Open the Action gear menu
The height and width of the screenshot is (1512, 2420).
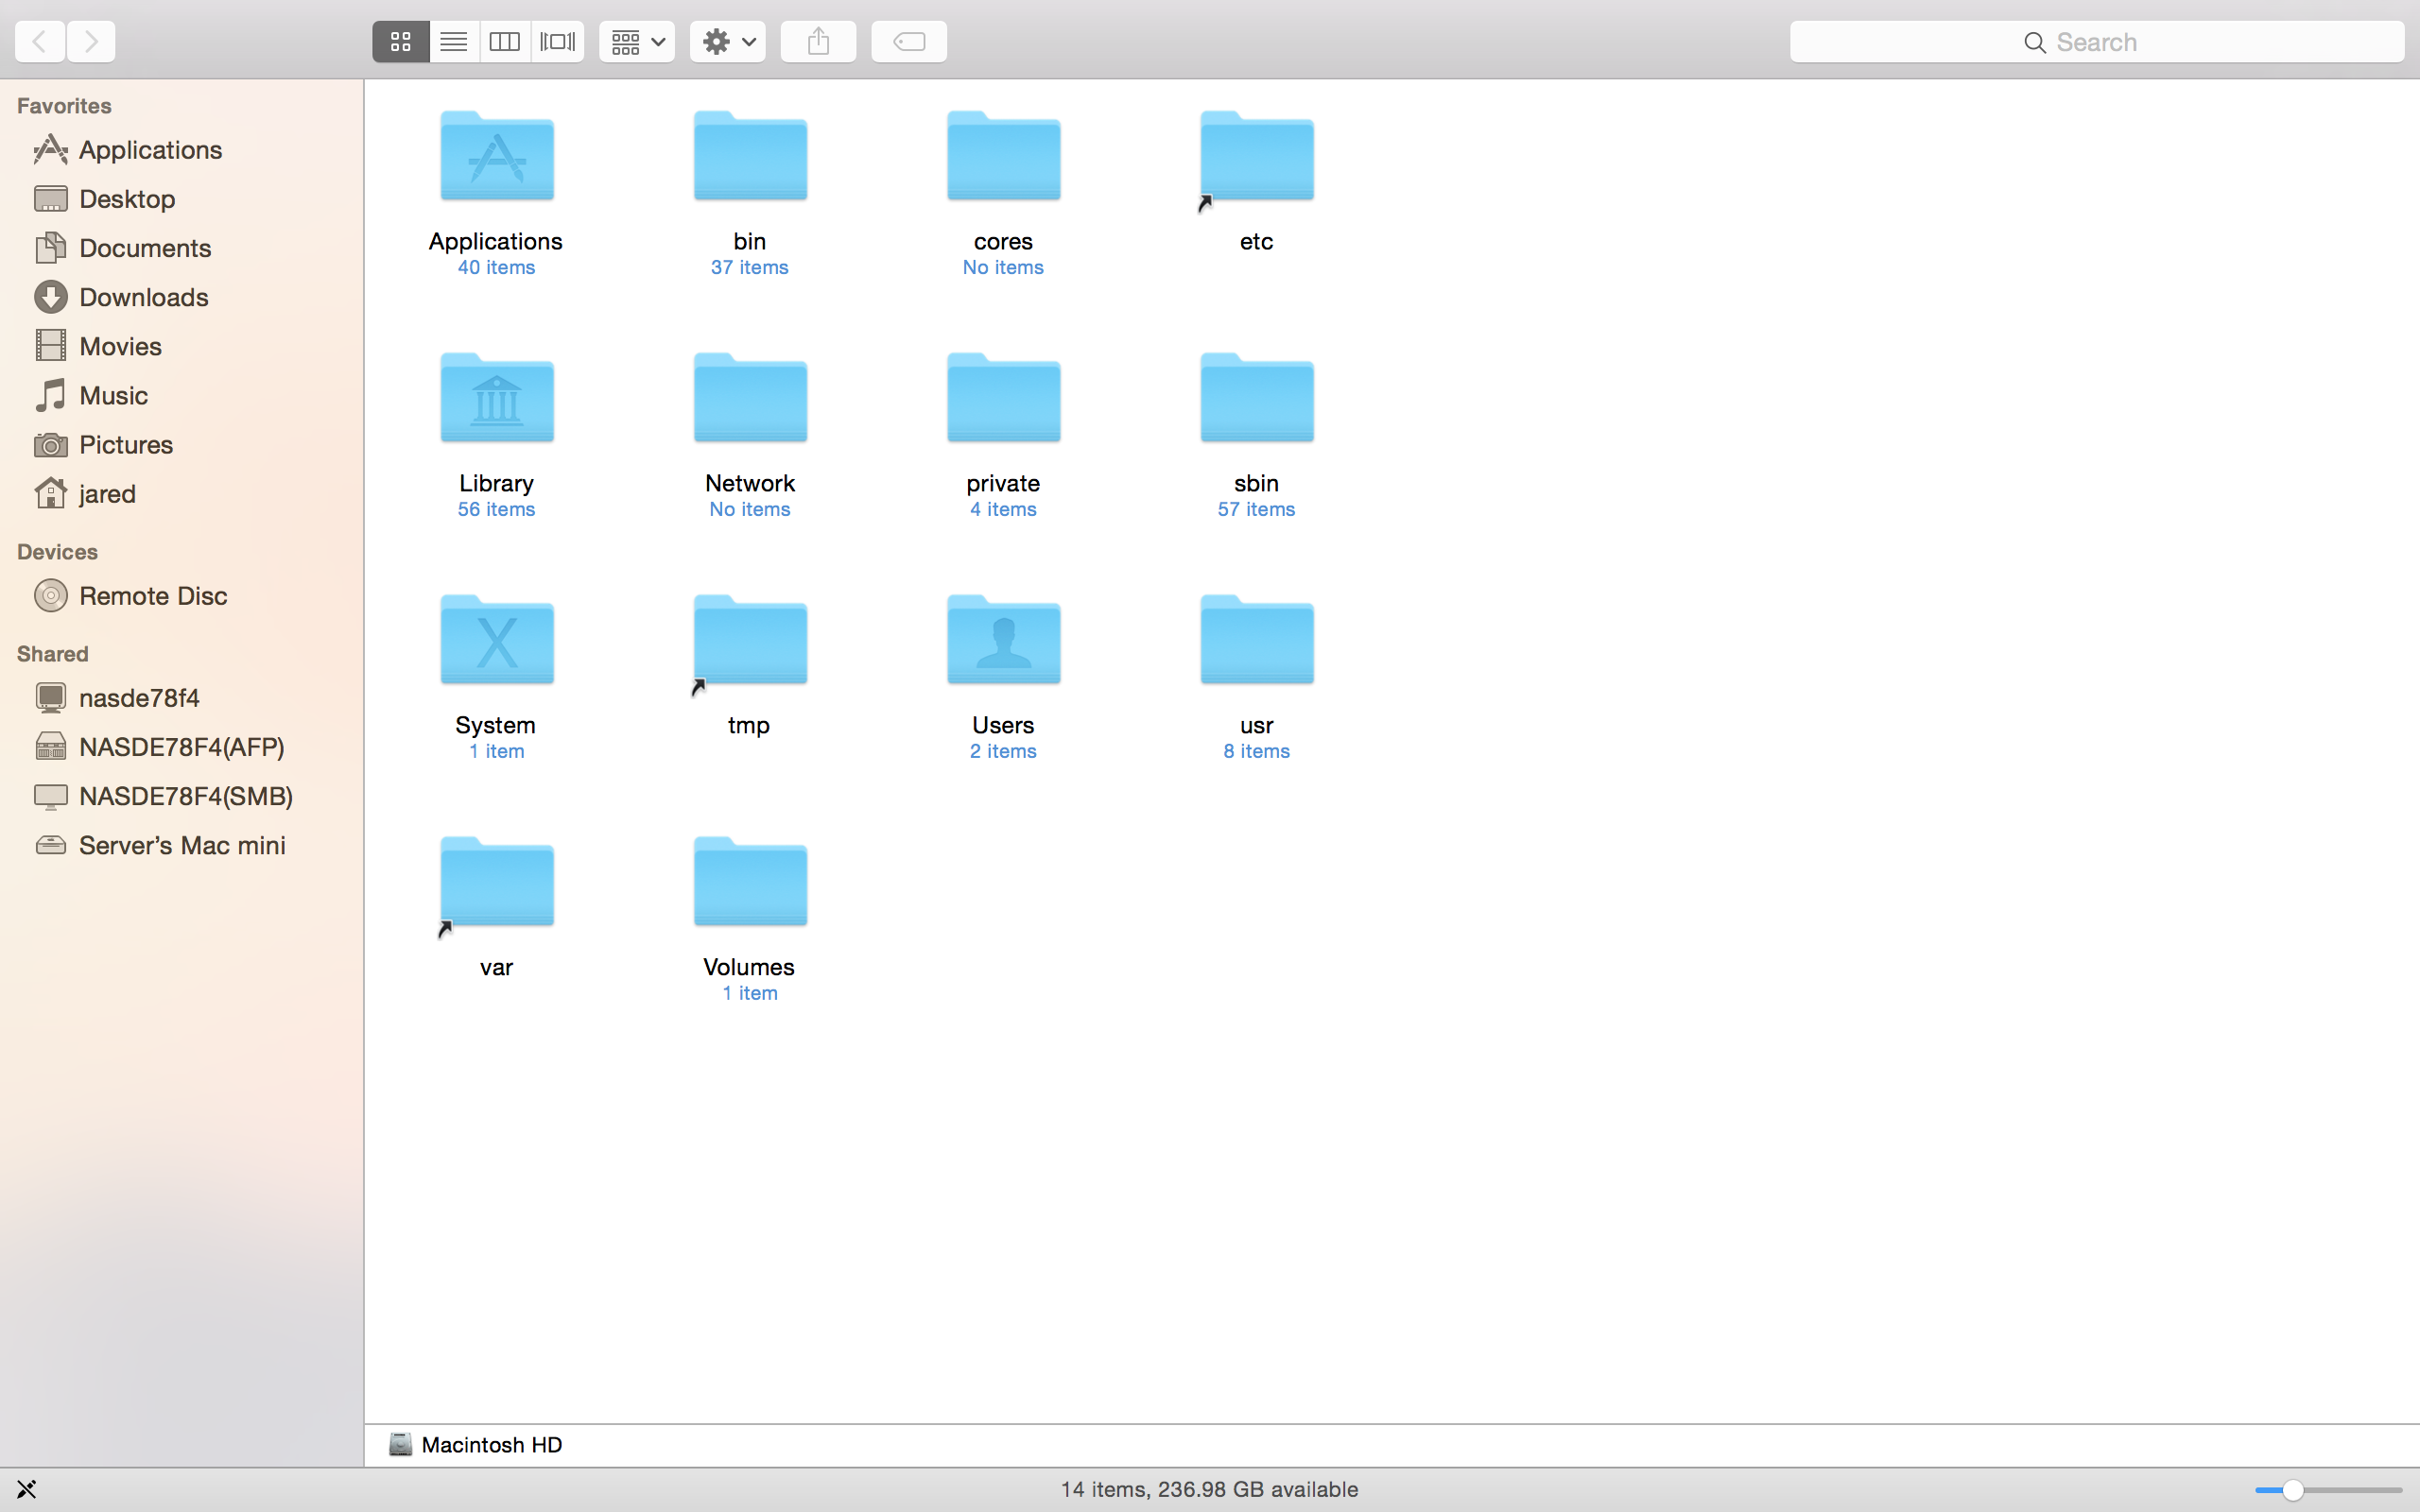click(x=728, y=41)
